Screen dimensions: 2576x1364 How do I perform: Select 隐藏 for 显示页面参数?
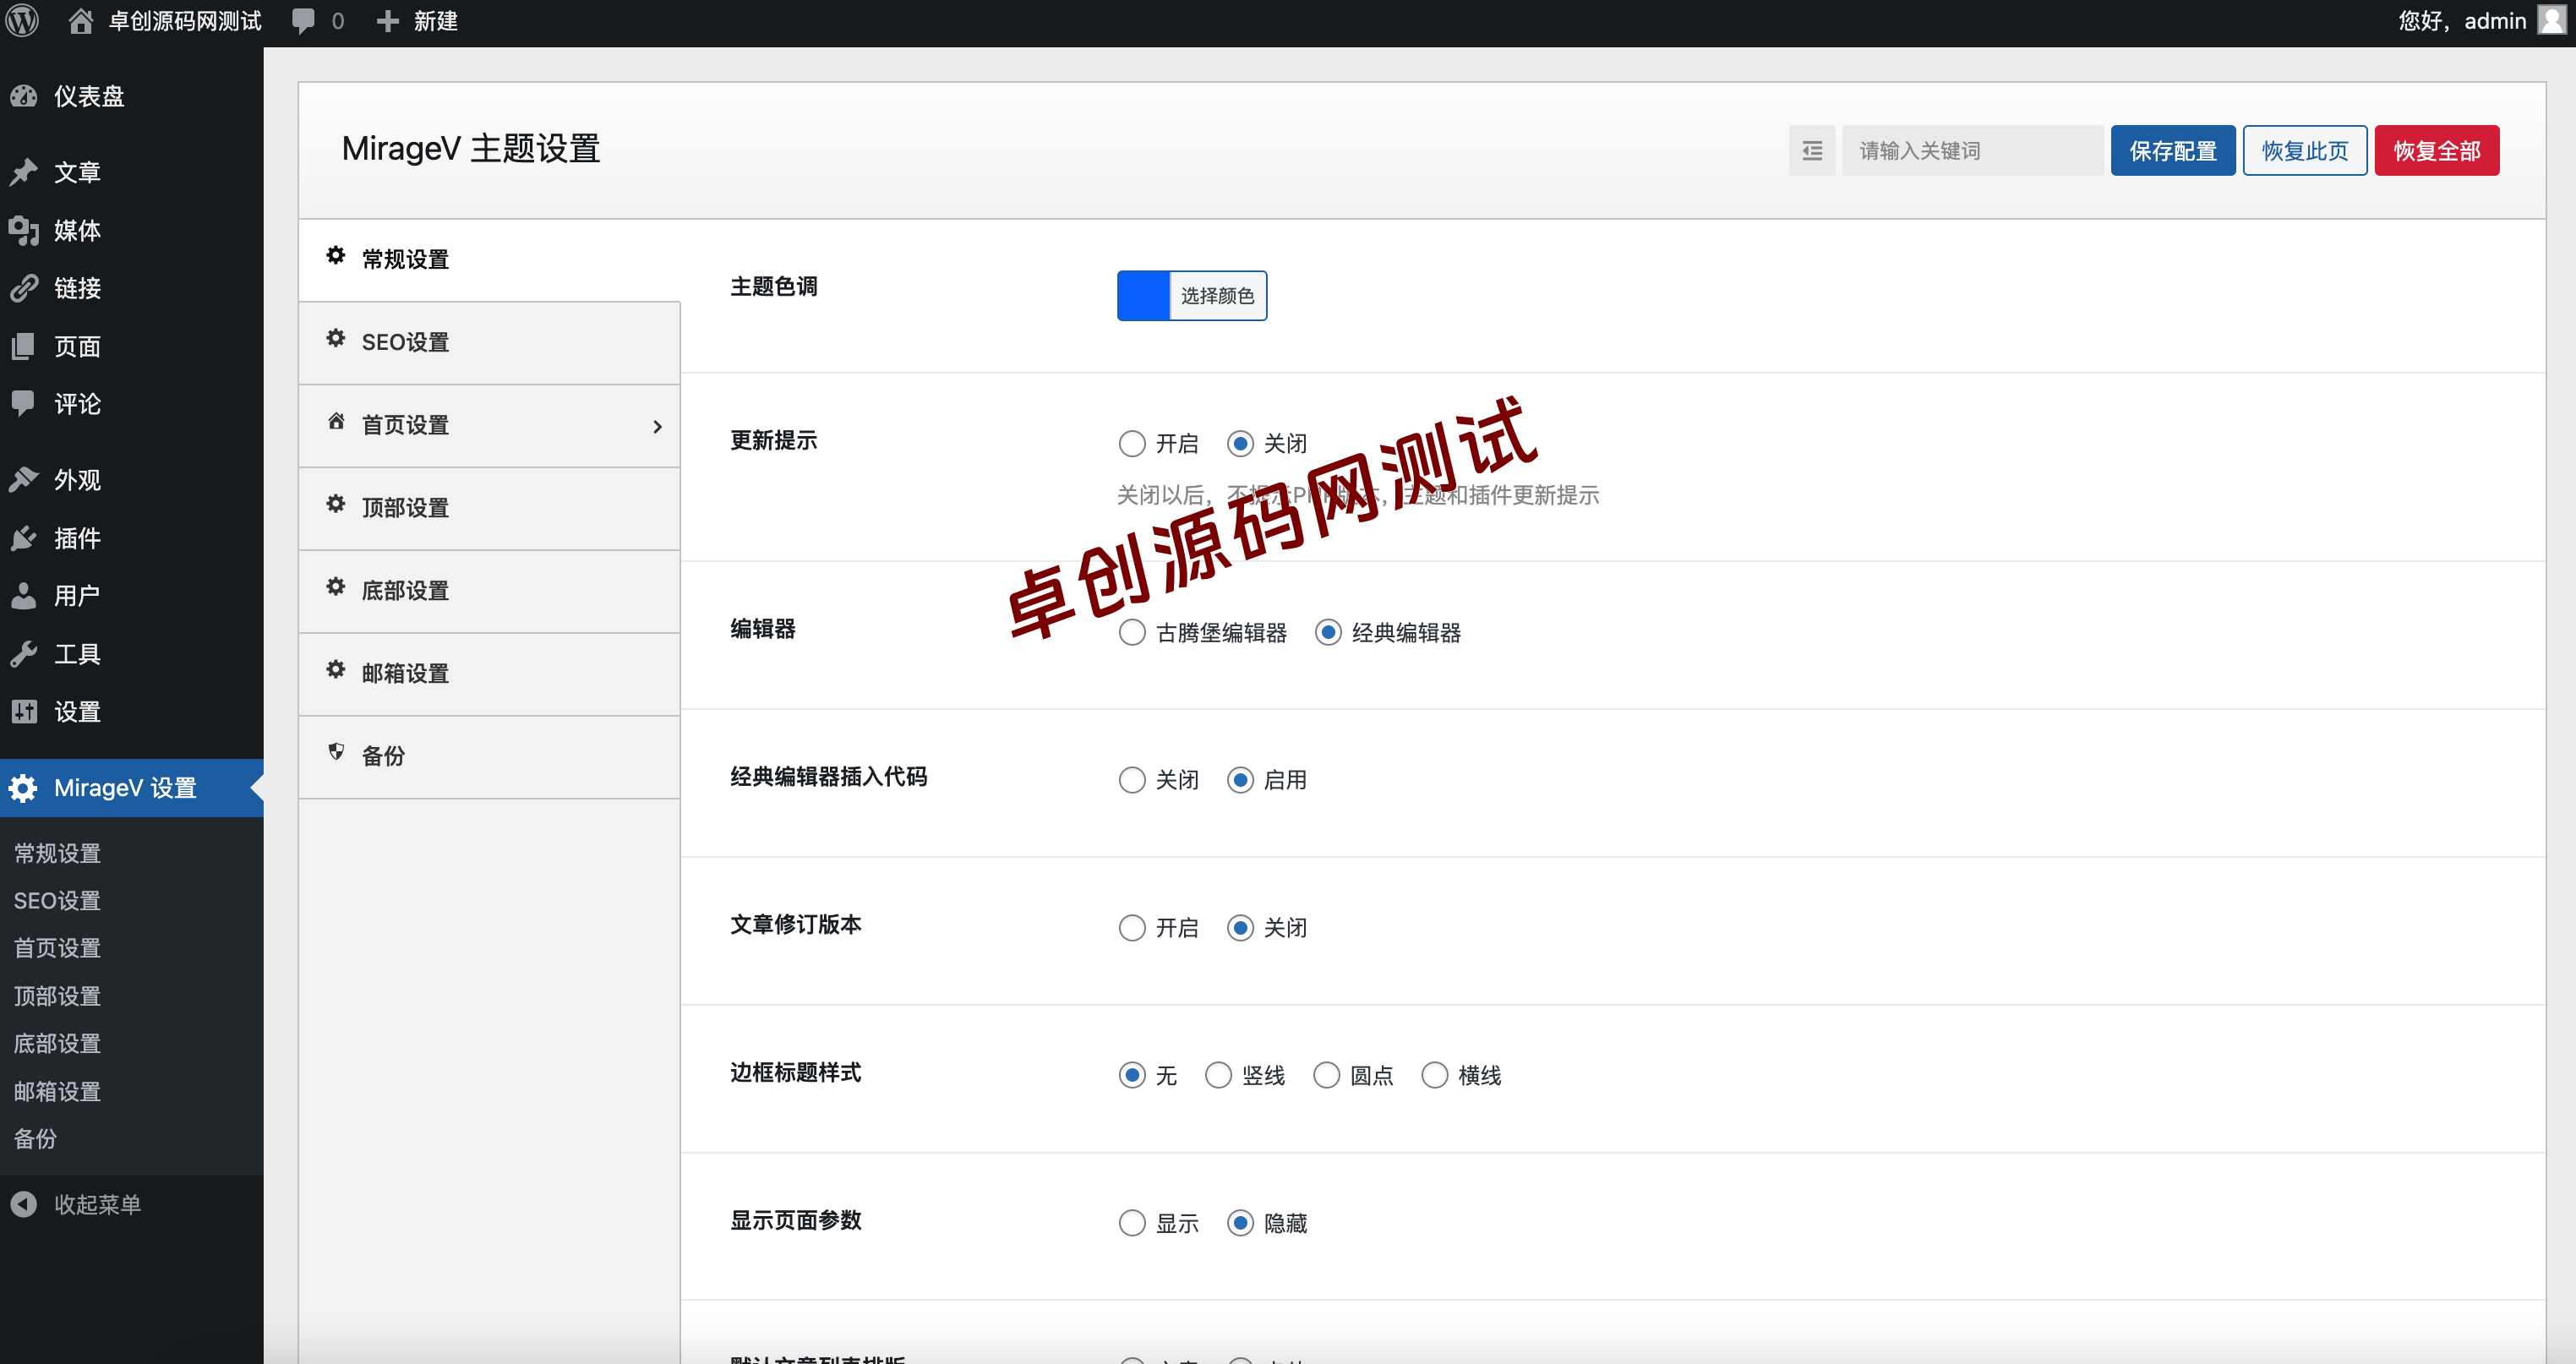click(1240, 1223)
